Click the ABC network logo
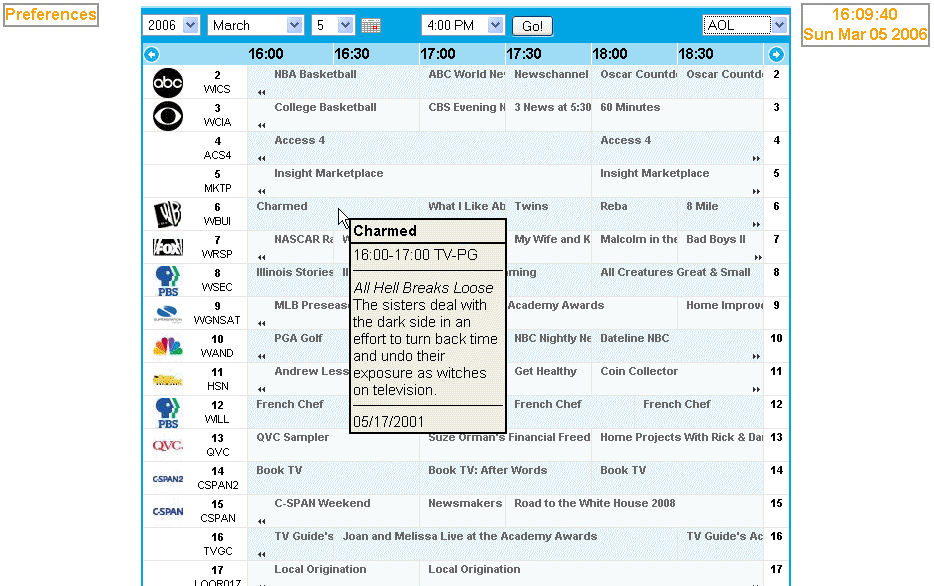Screen dimensions: 934x586 [168, 82]
